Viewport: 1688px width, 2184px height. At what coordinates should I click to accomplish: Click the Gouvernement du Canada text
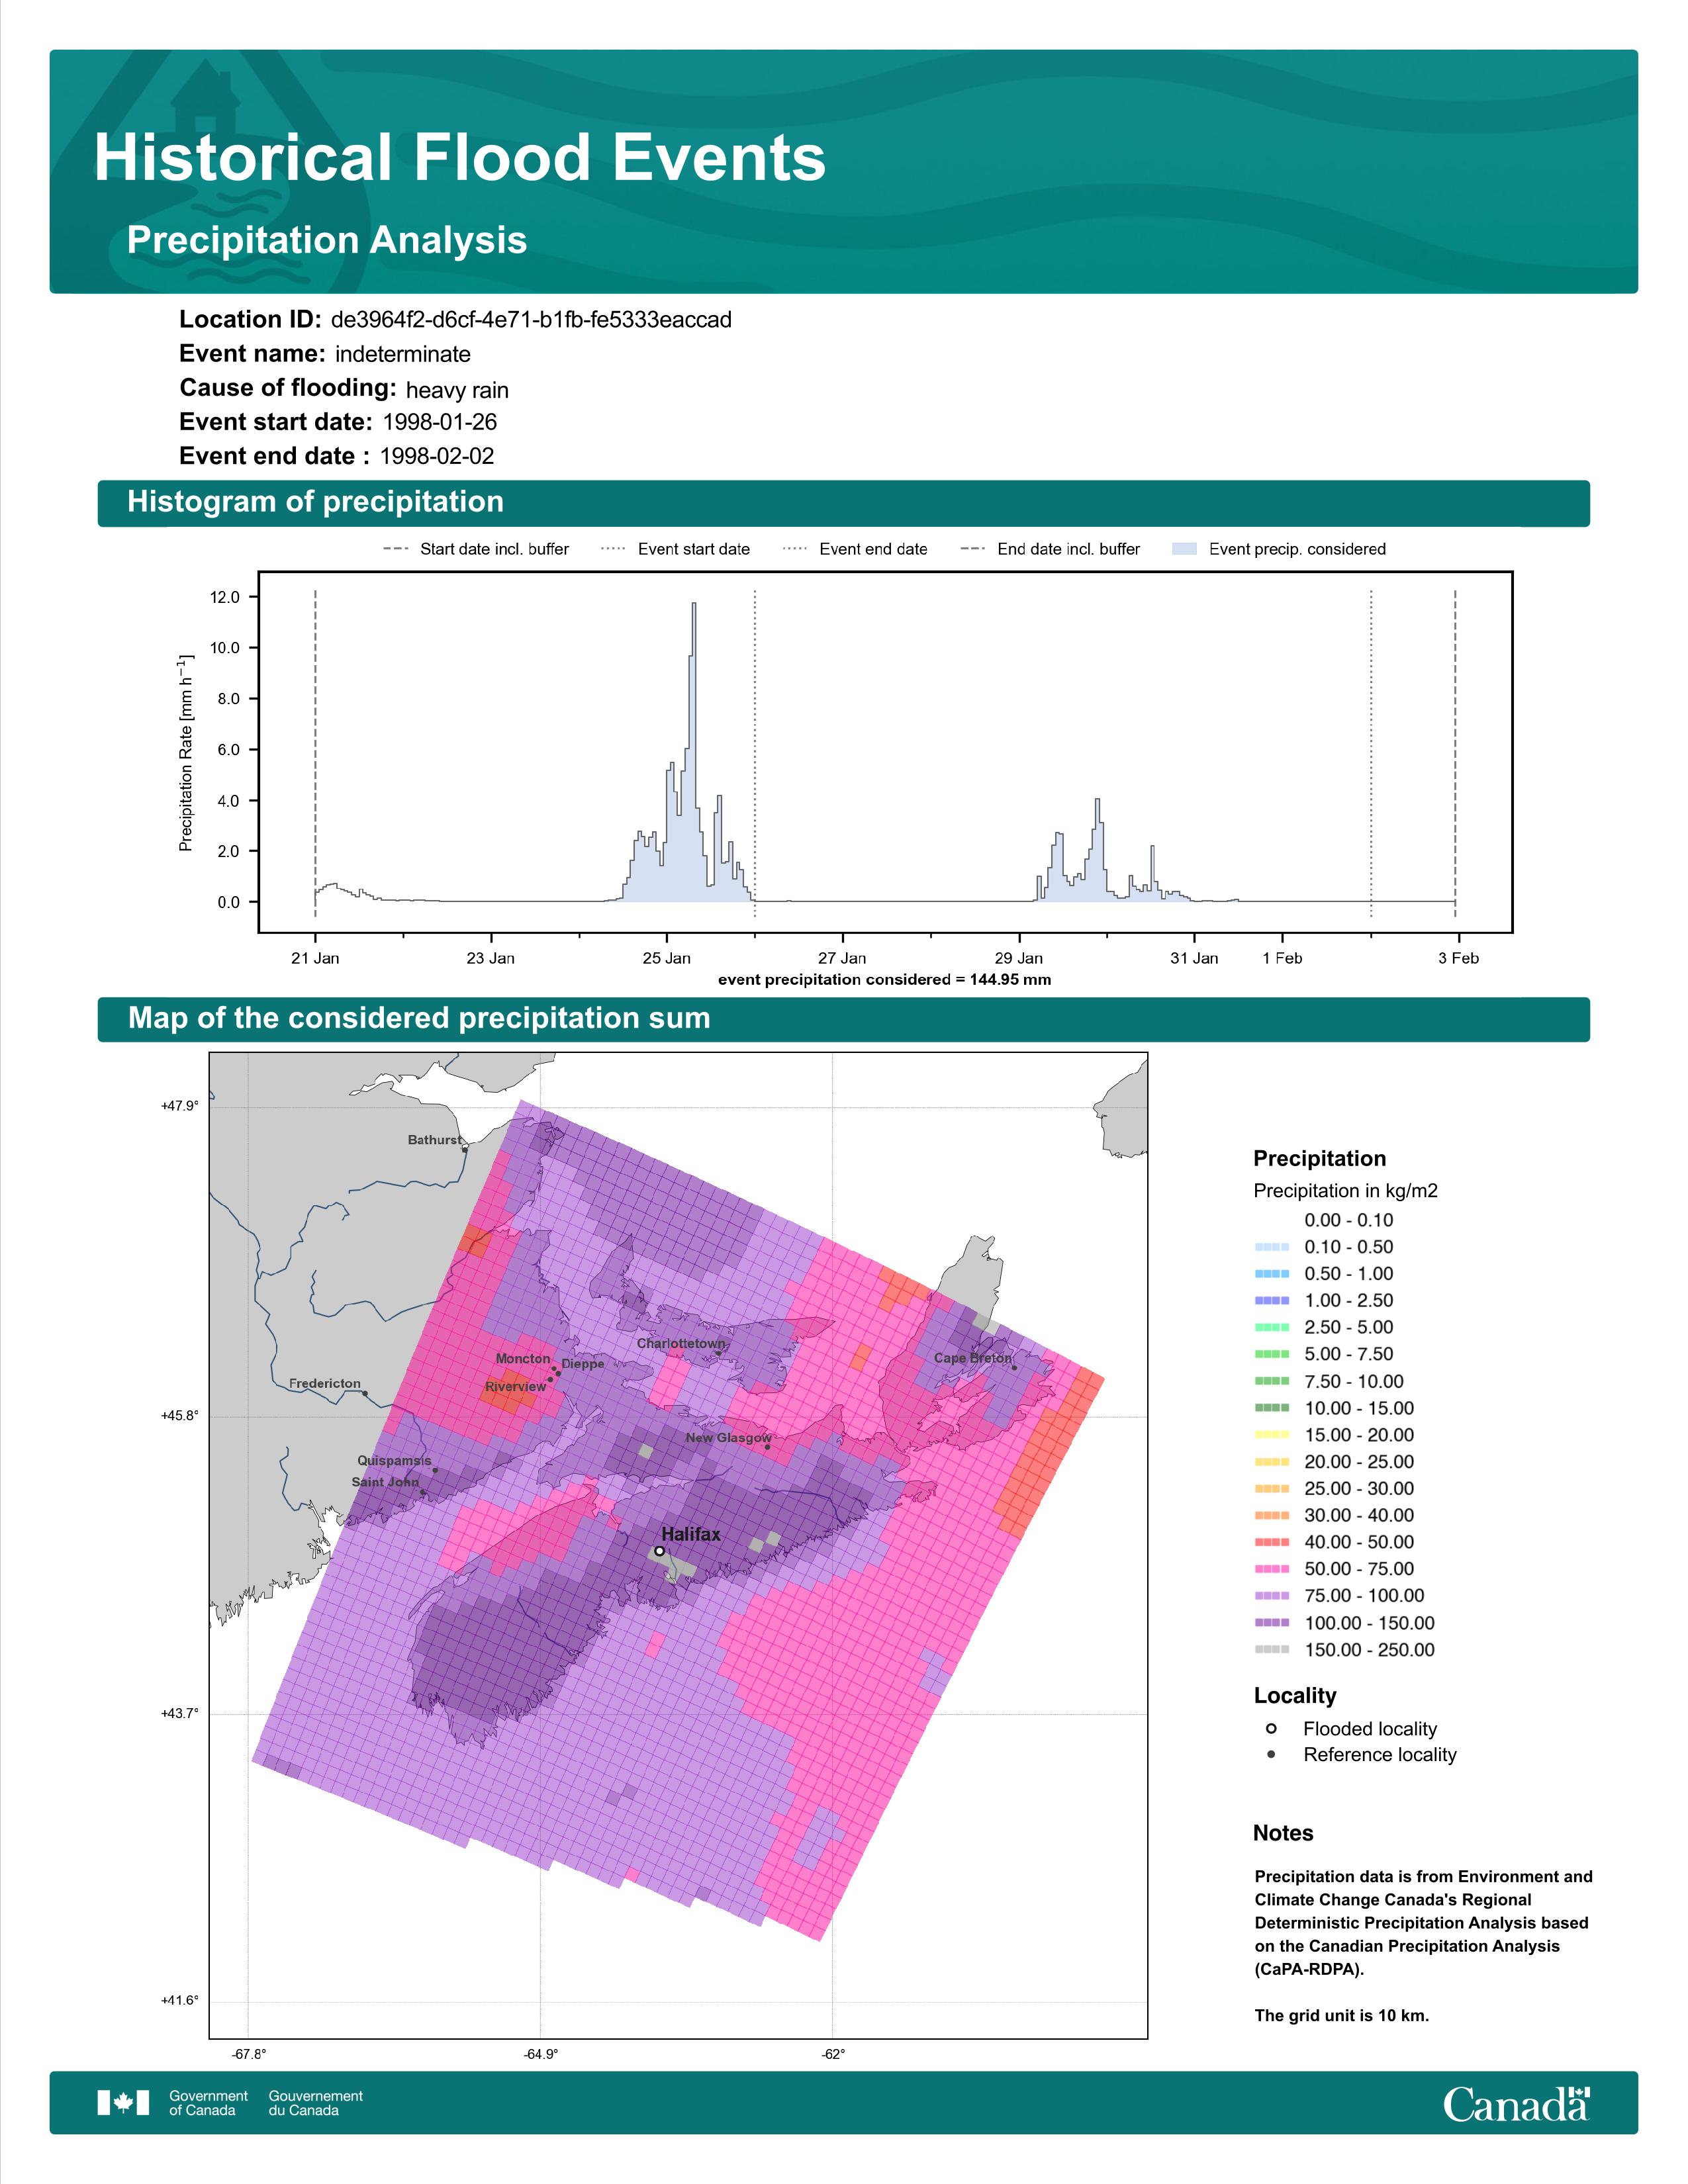(x=315, y=2103)
